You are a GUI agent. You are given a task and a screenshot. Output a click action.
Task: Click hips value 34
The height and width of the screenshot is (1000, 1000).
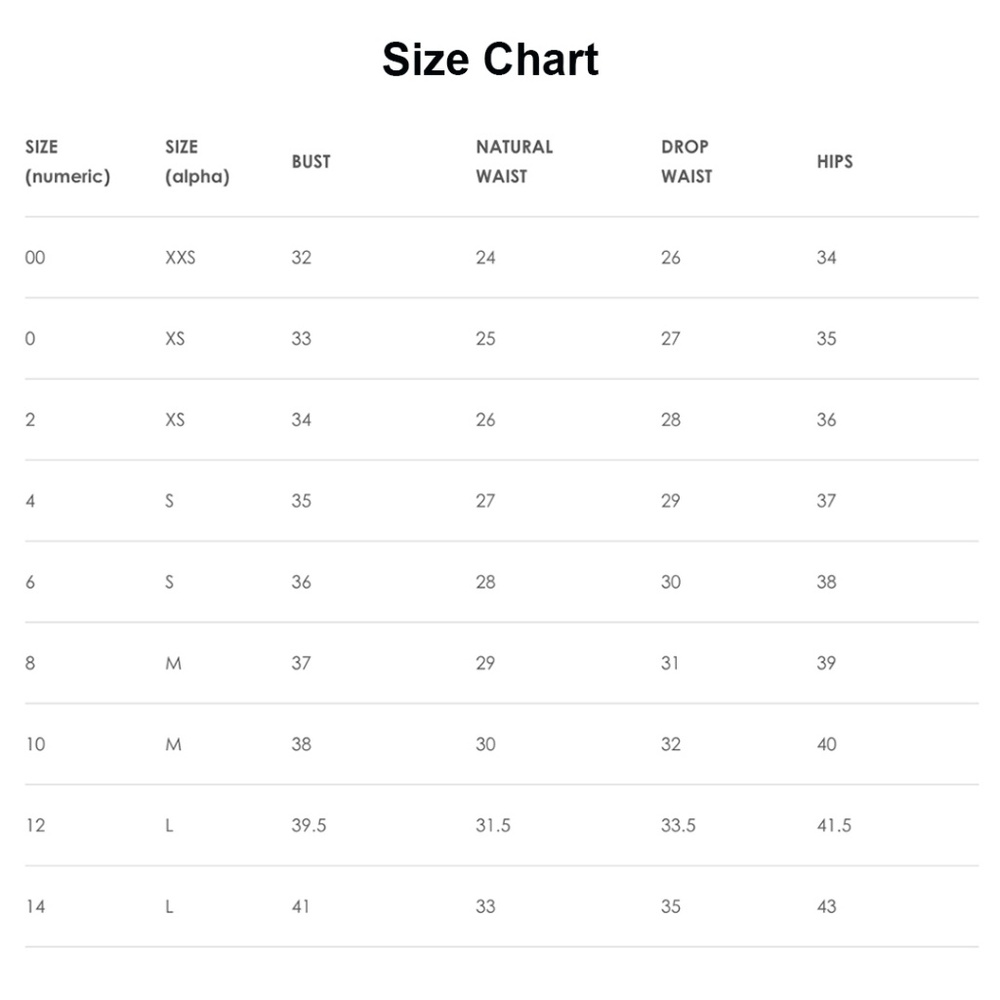[826, 257]
